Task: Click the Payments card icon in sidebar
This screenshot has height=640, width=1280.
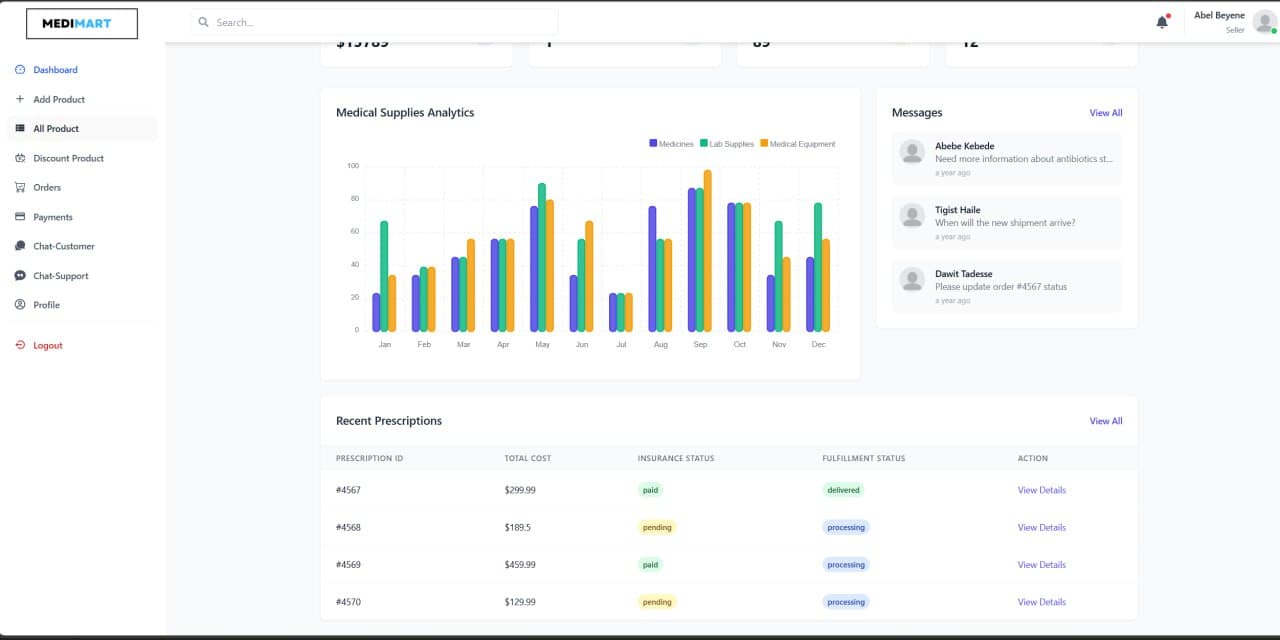Action: click(20, 217)
